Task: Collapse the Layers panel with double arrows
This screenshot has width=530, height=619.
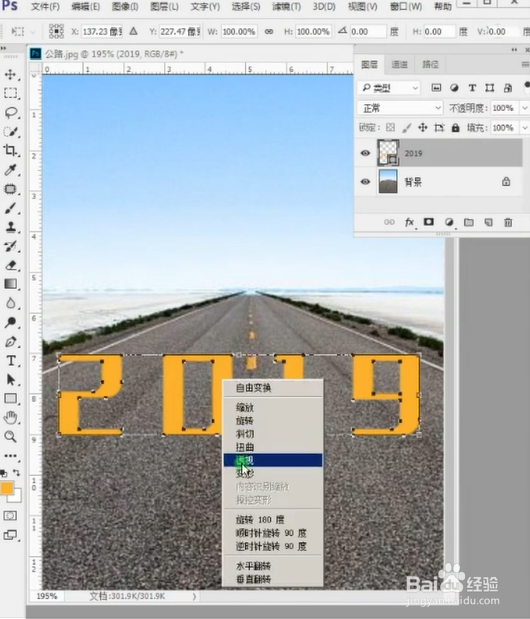Action: [514, 50]
